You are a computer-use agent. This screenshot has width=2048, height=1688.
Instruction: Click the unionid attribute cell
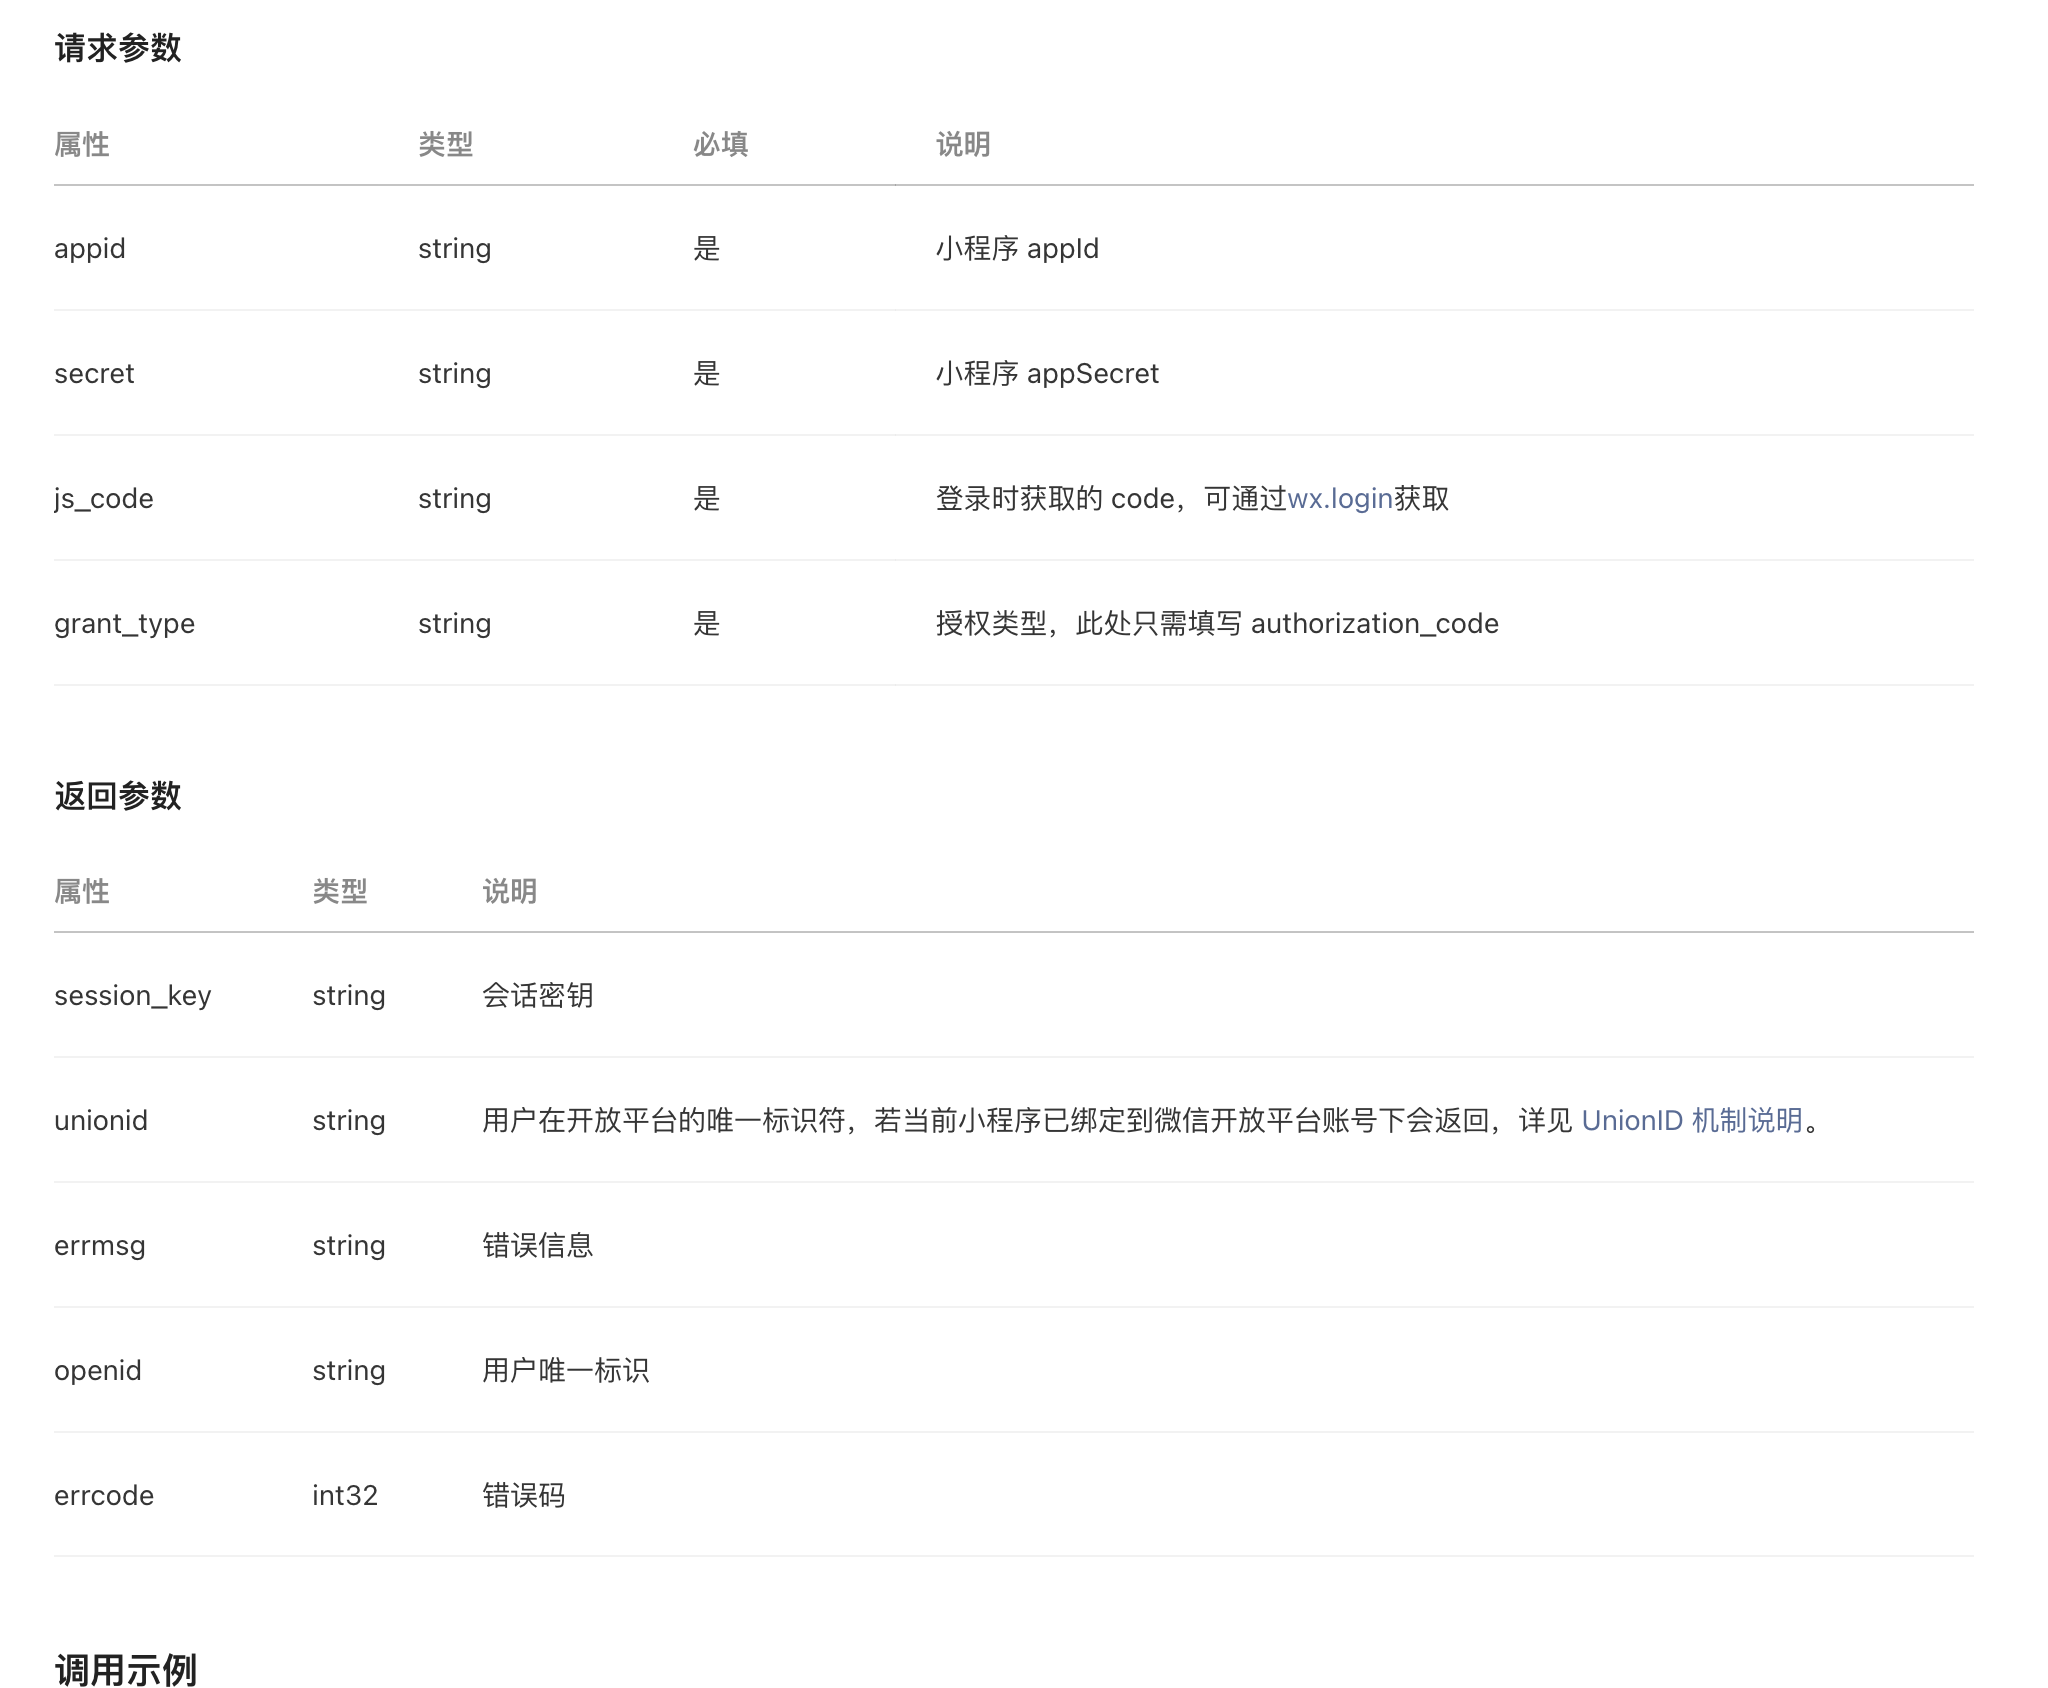[x=101, y=1120]
